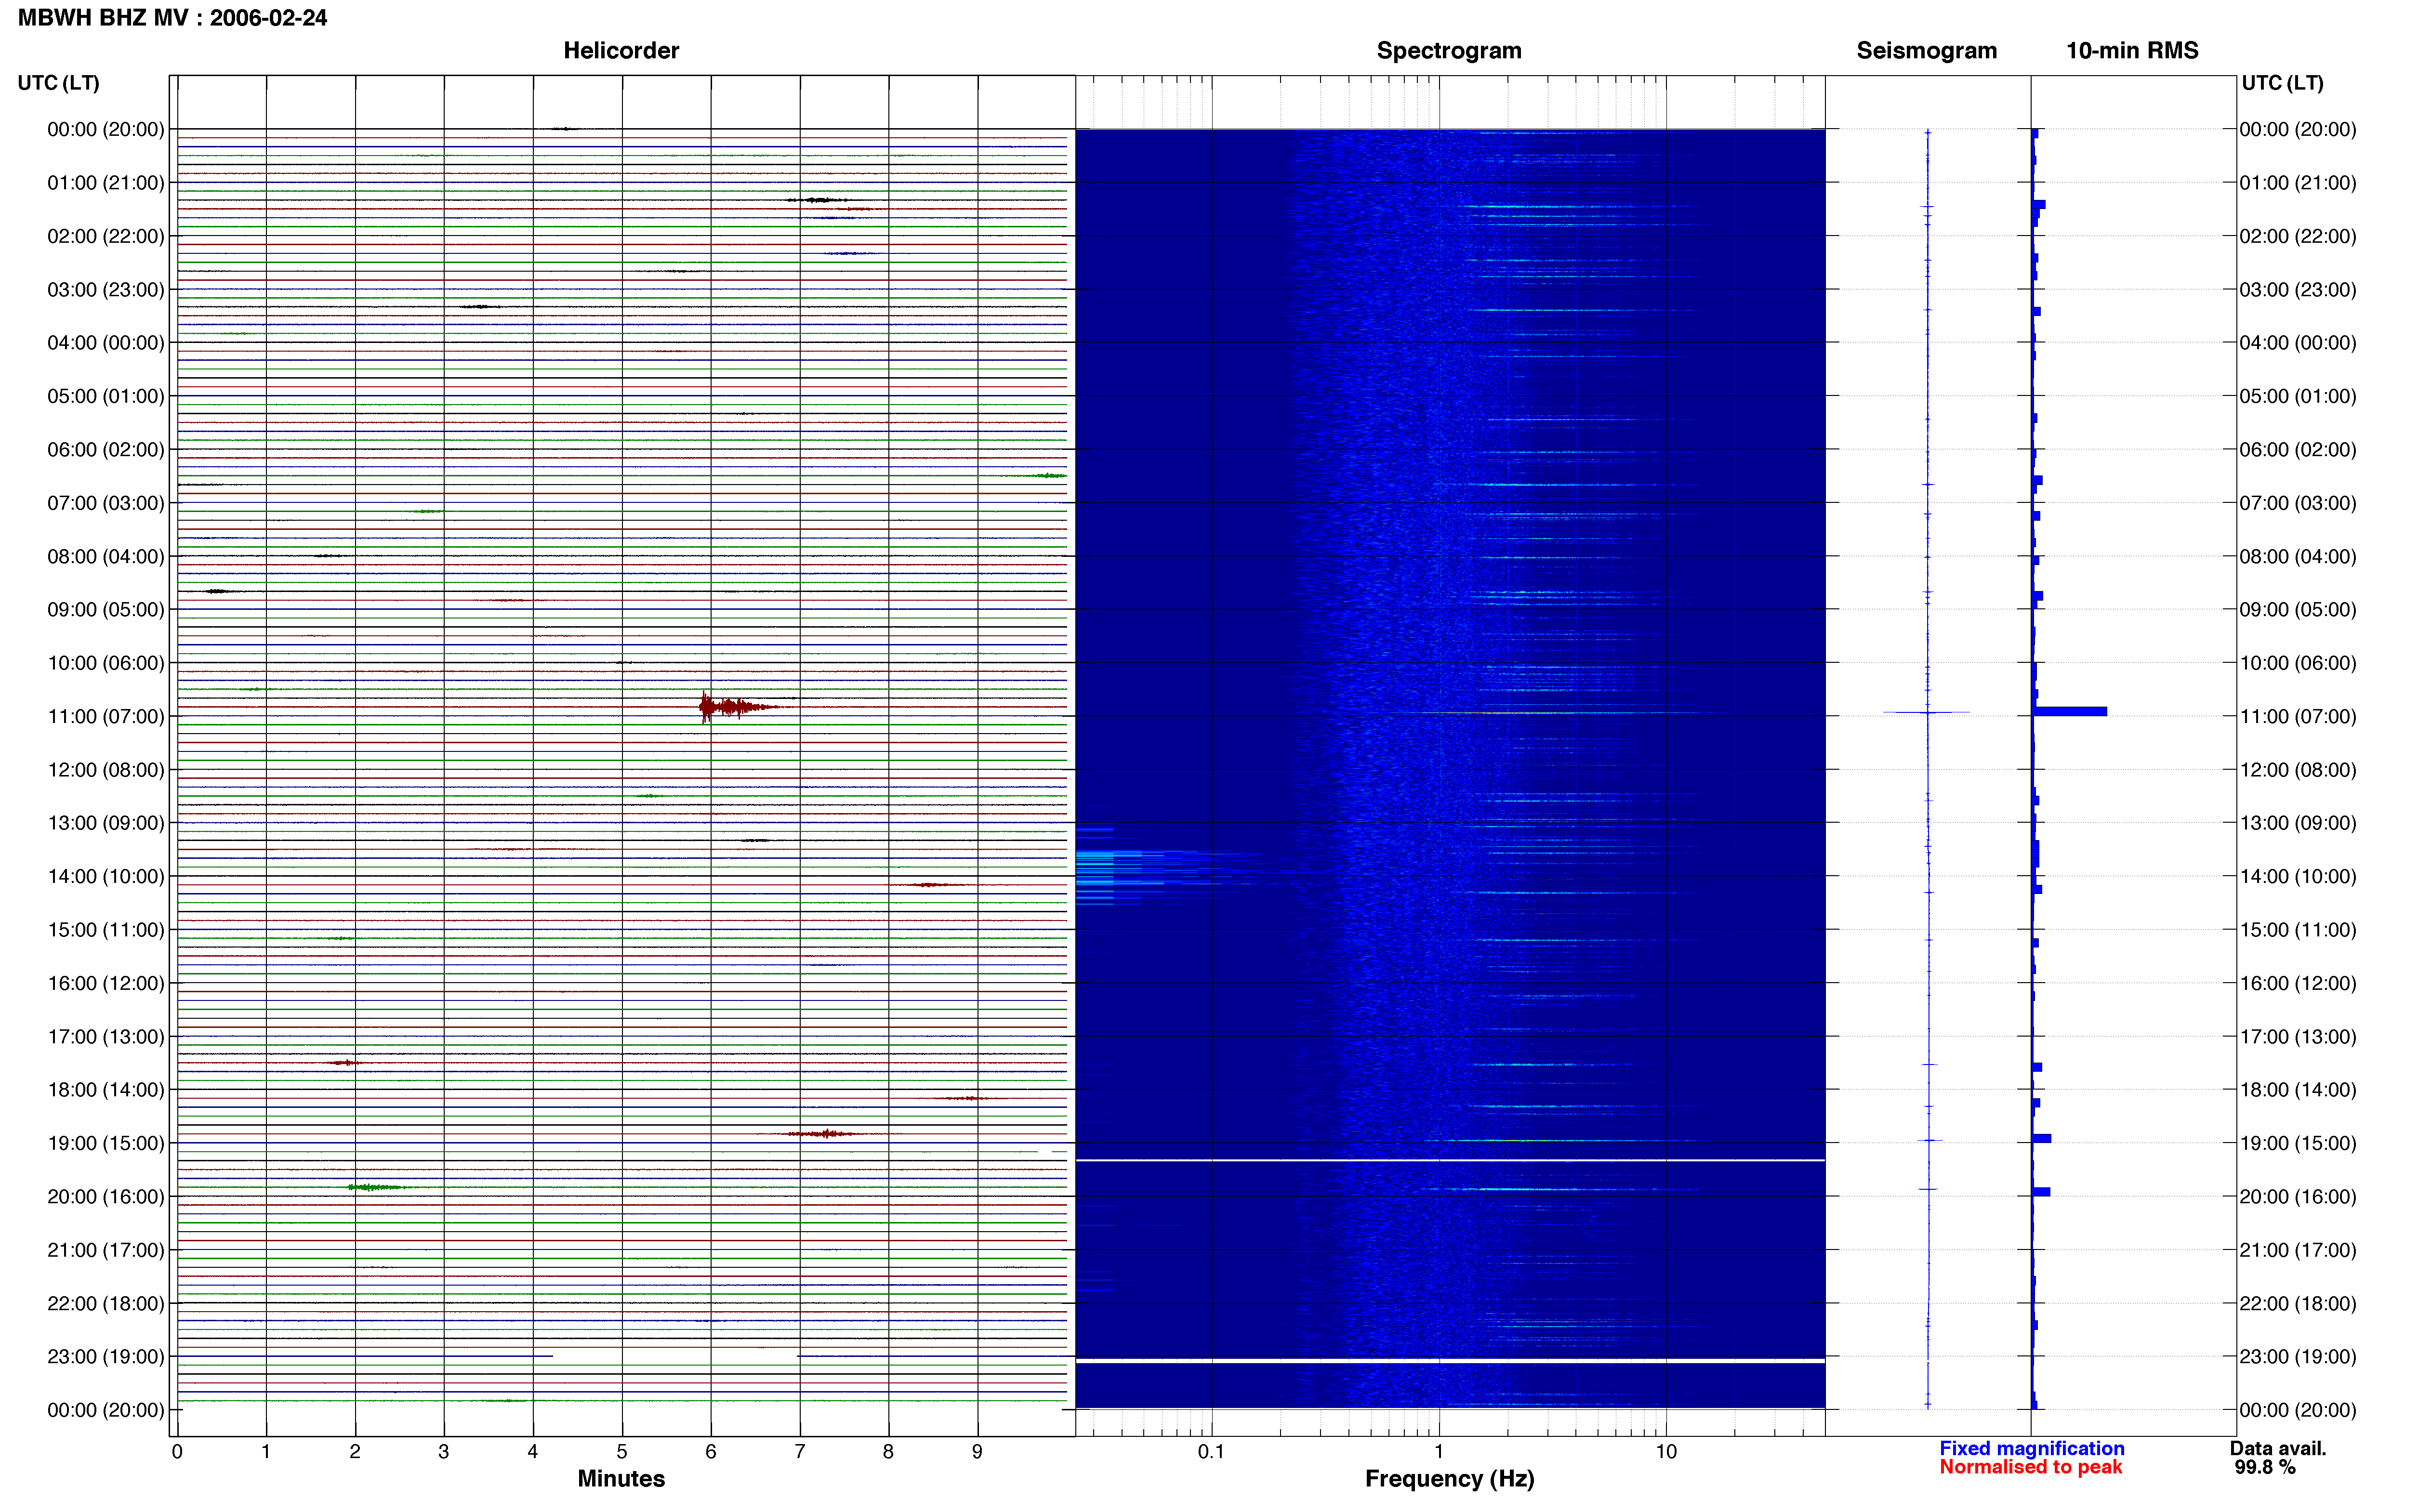
Task: Click the 10-min RMS panel heading
Action: click(2132, 50)
